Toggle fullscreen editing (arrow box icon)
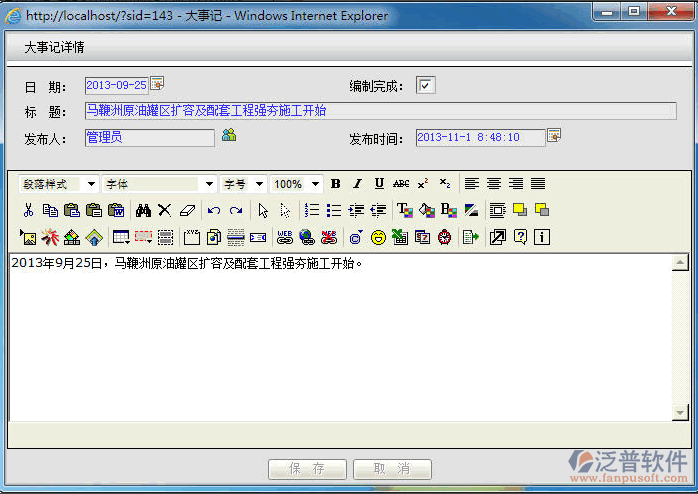The width and height of the screenshot is (698, 494). (498, 237)
